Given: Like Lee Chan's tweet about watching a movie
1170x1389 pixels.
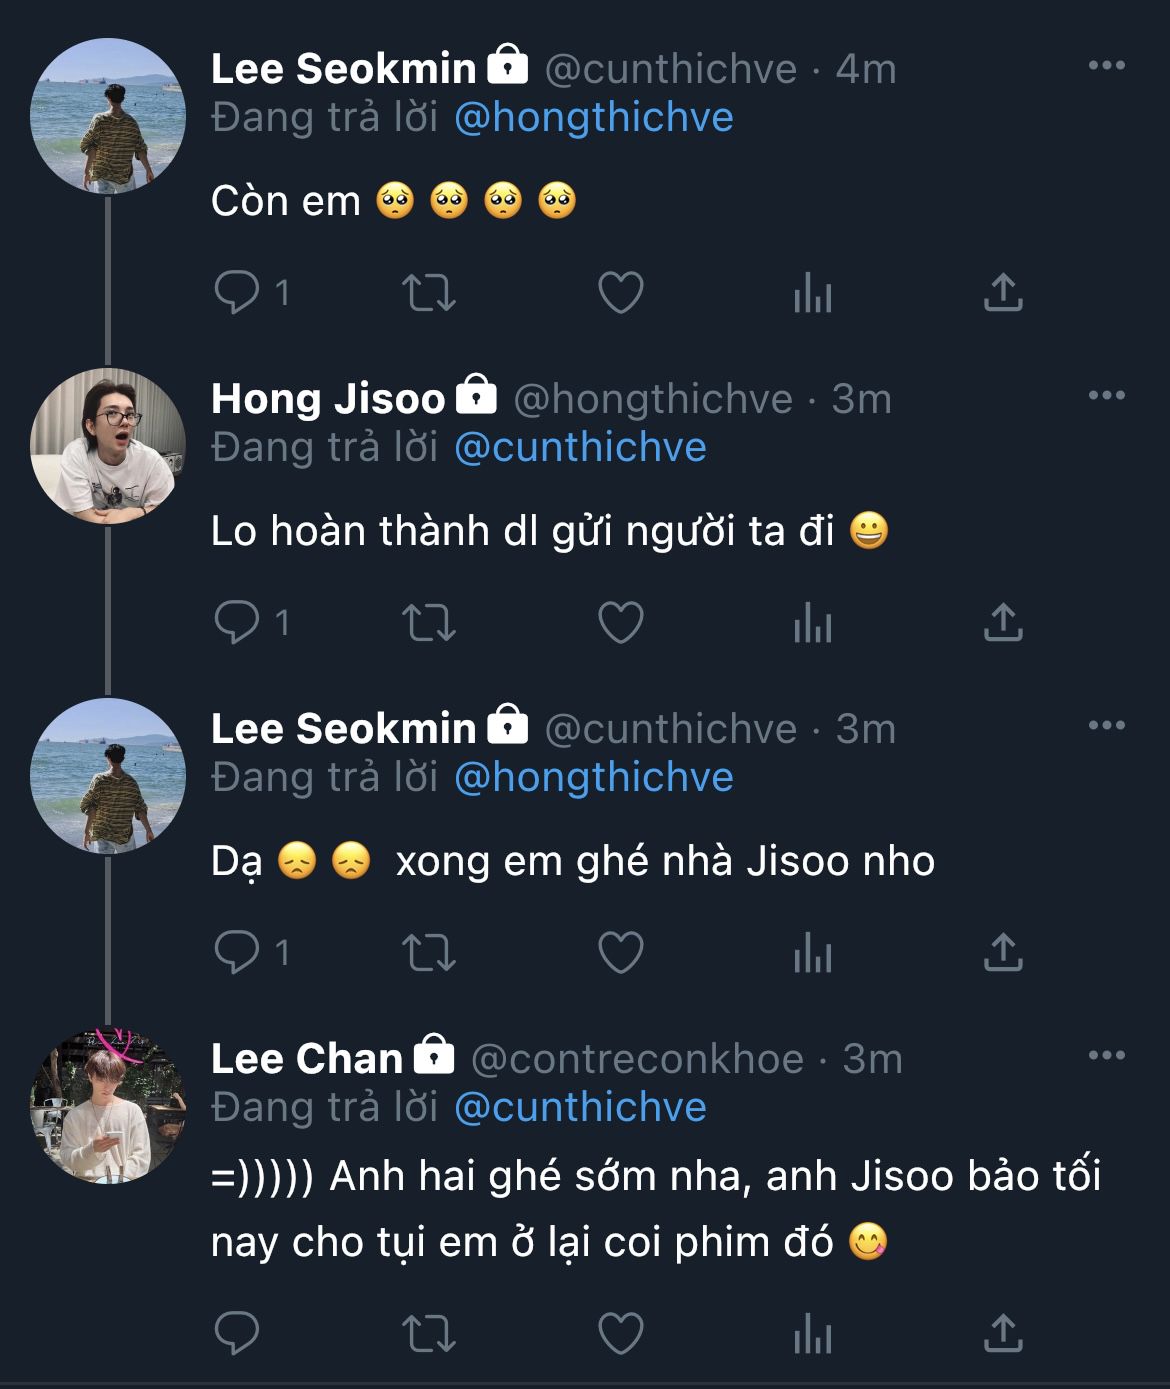Looking at the screenshot, I should 620,1333.
